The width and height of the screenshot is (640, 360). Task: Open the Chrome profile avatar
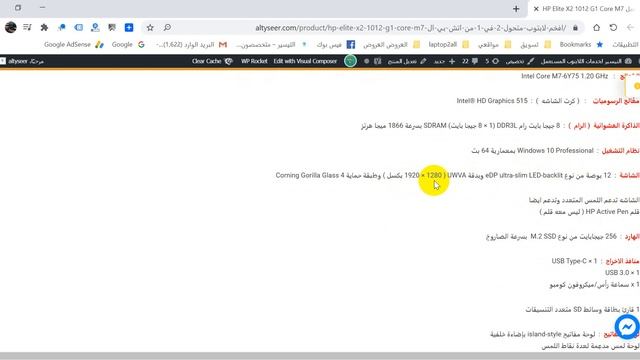pos(11,27)
